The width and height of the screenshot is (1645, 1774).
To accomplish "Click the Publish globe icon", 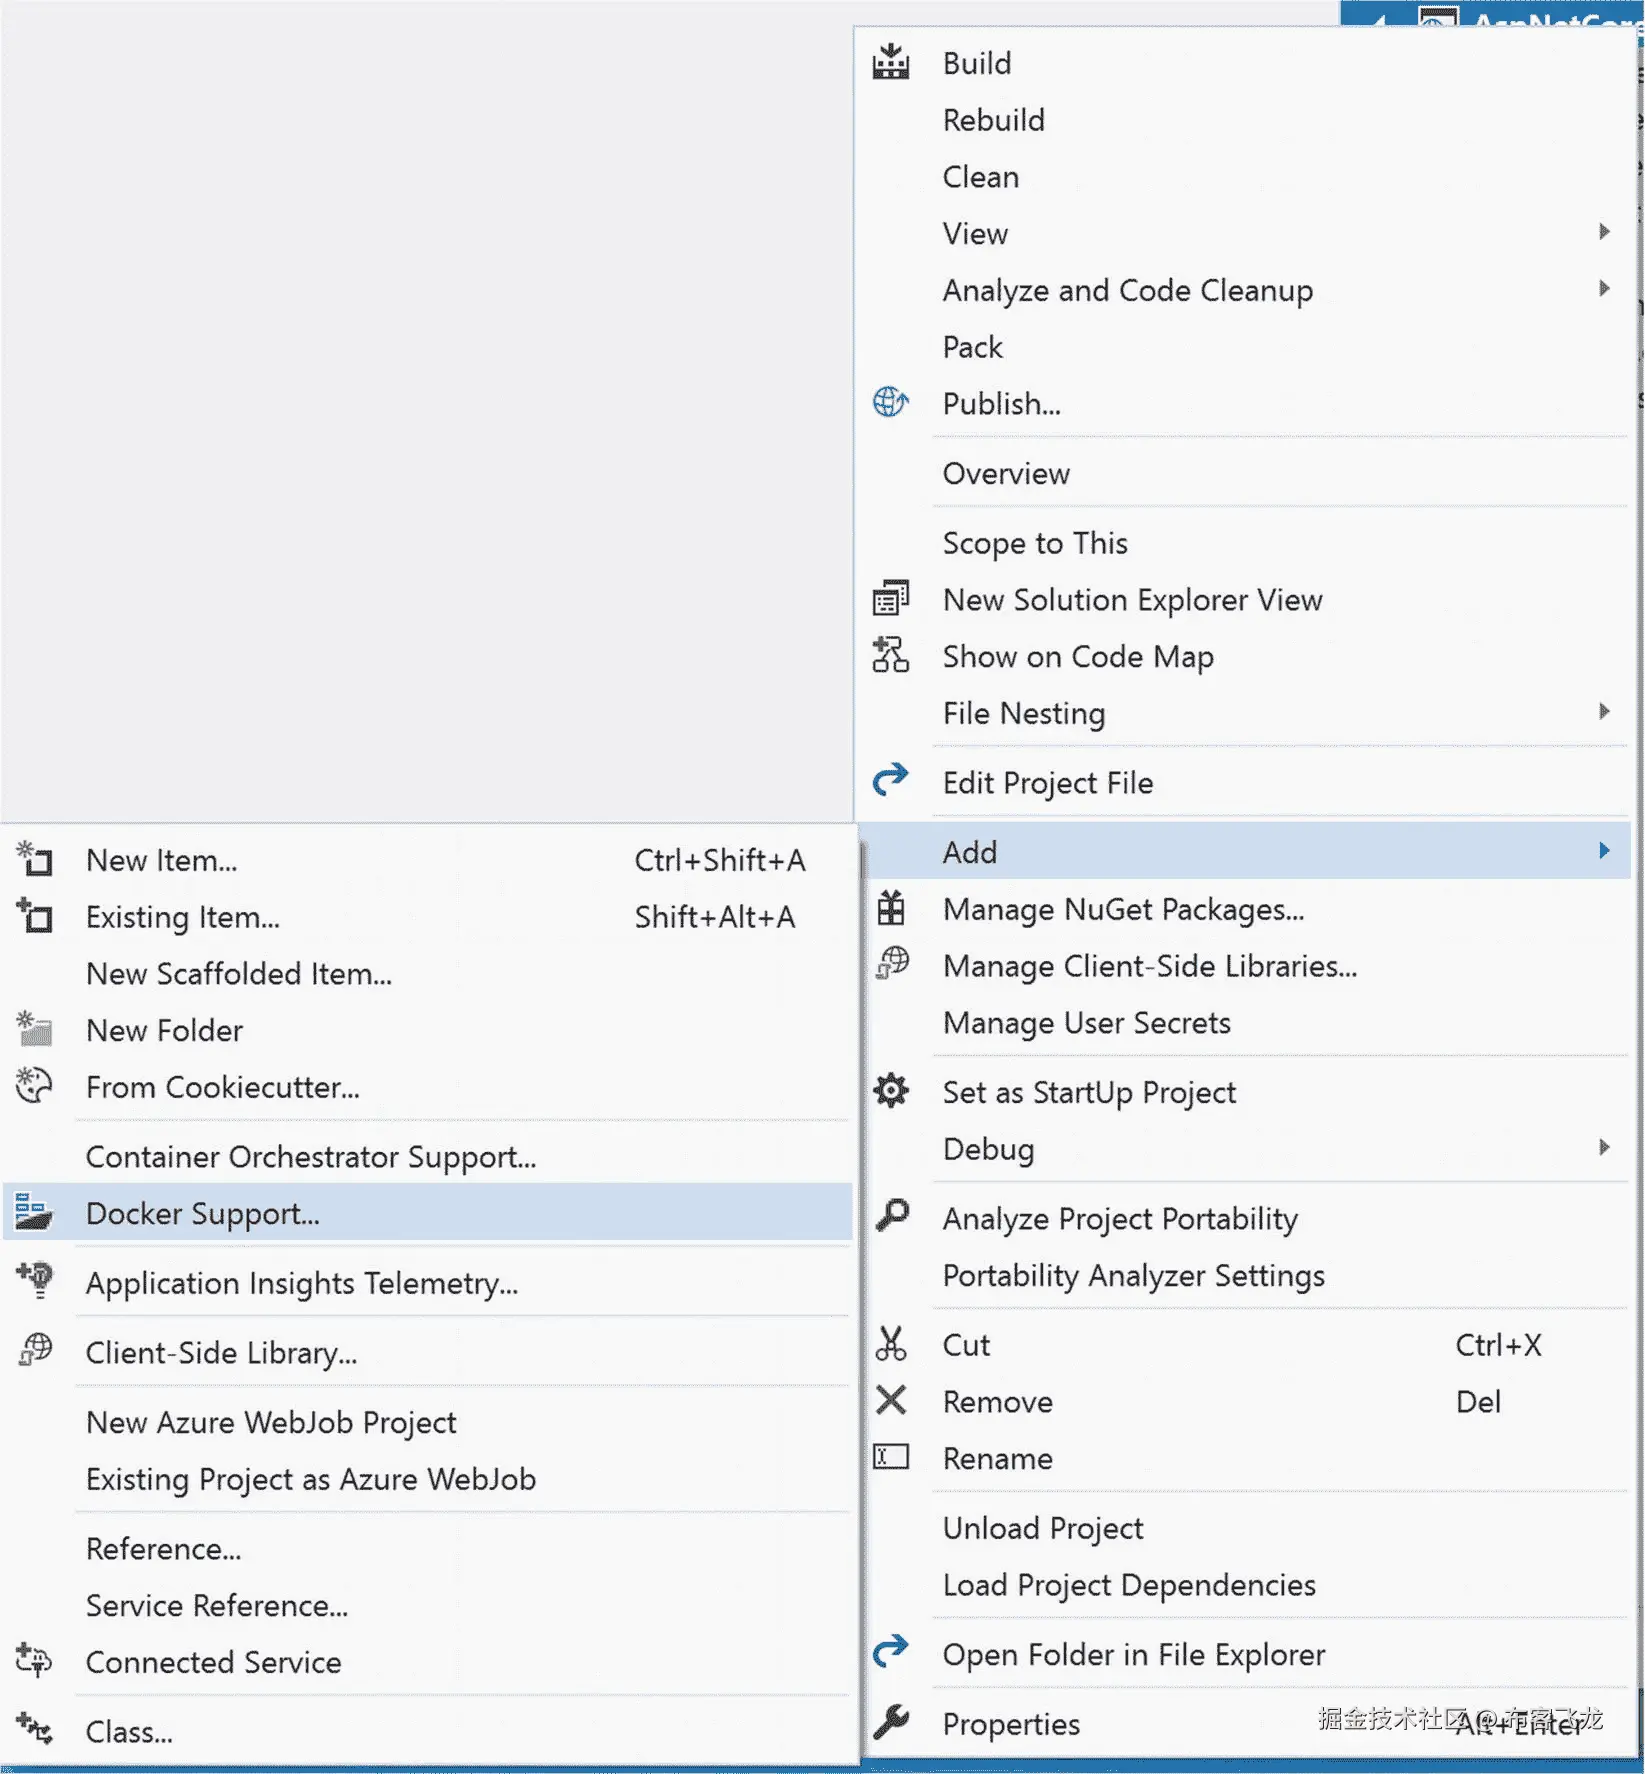I will tap(890, 403).
